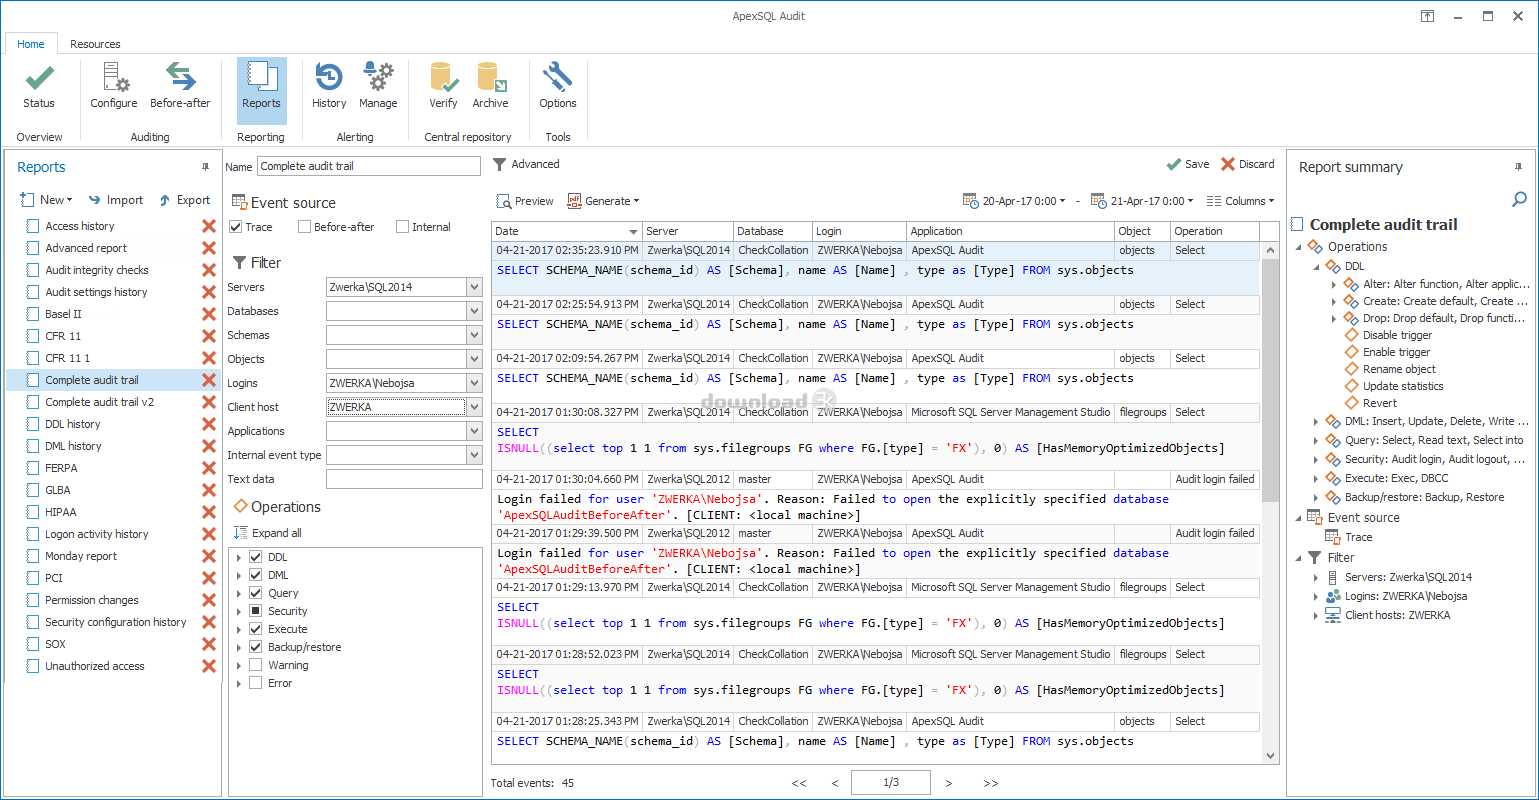Open the Servers filter dropdown
The width and height of the screenshot is (1539, 800).
(x=474, y=287)
